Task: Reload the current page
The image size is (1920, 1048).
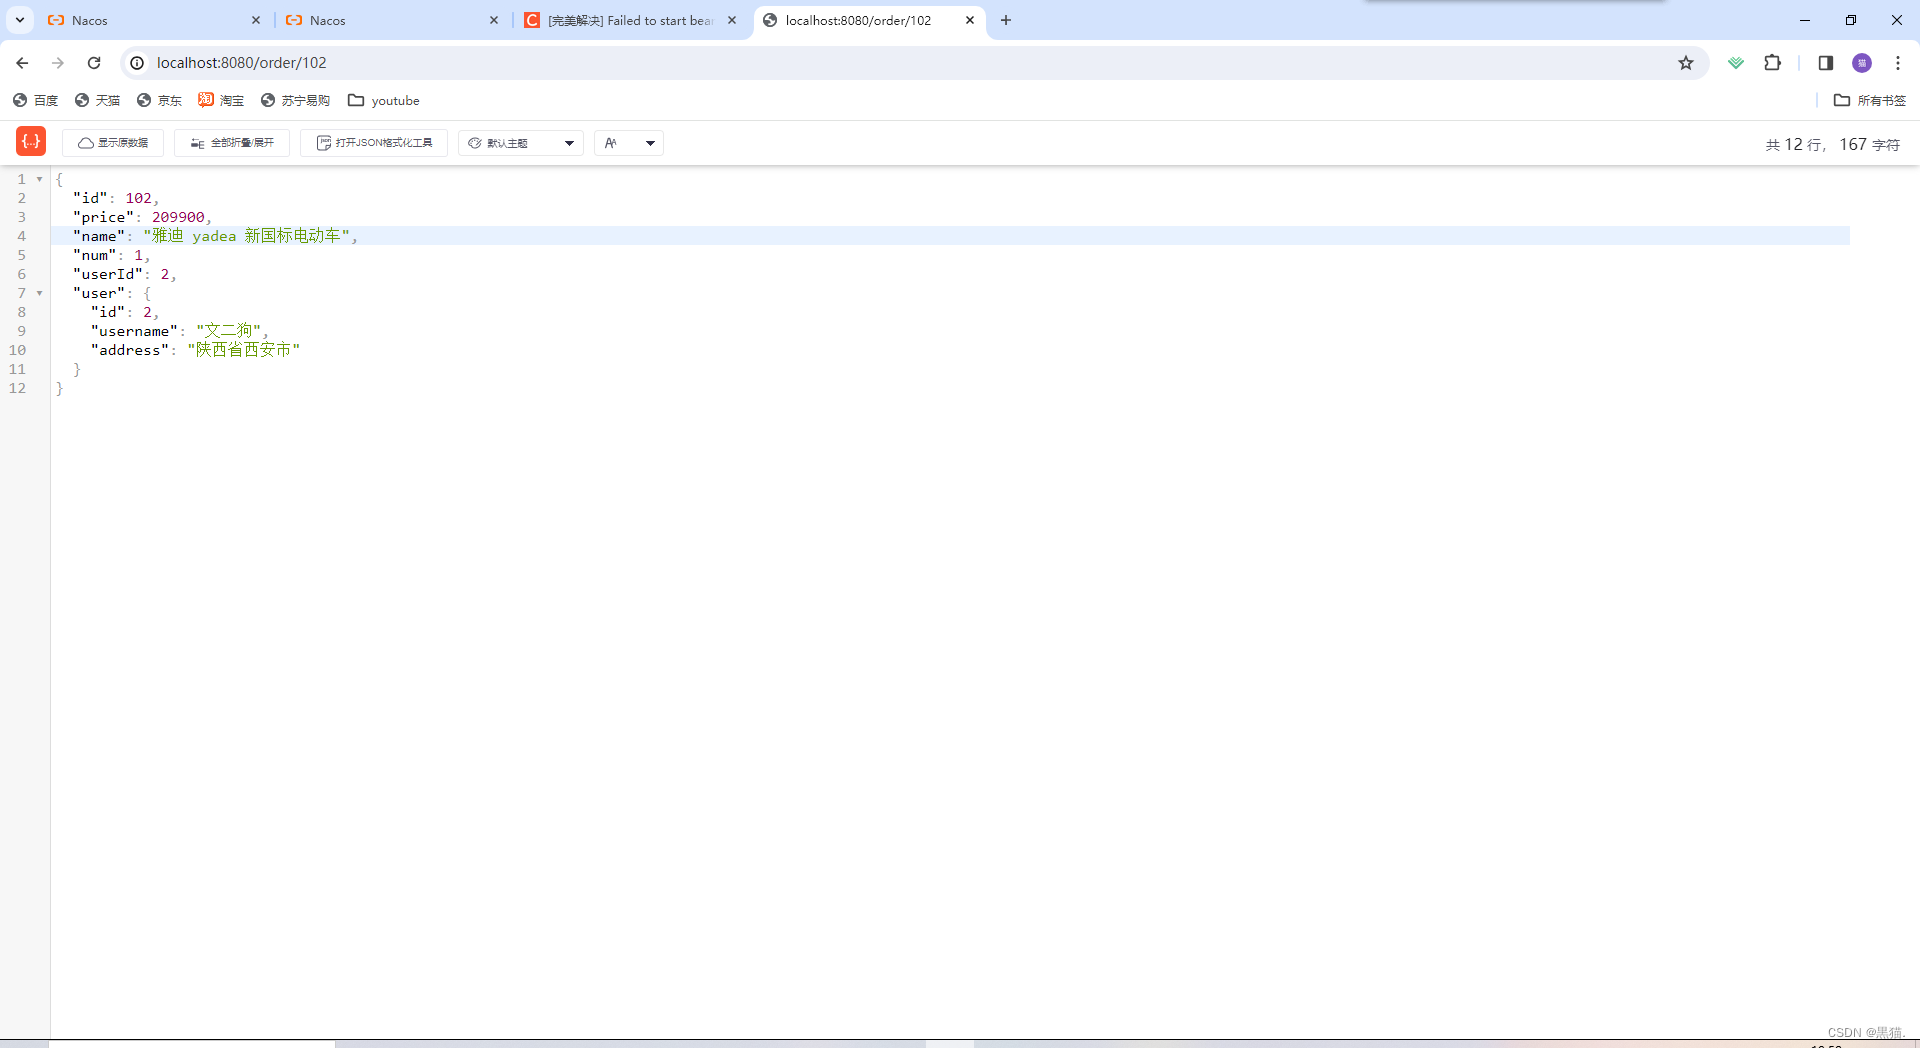Action: tap(94, 63)
